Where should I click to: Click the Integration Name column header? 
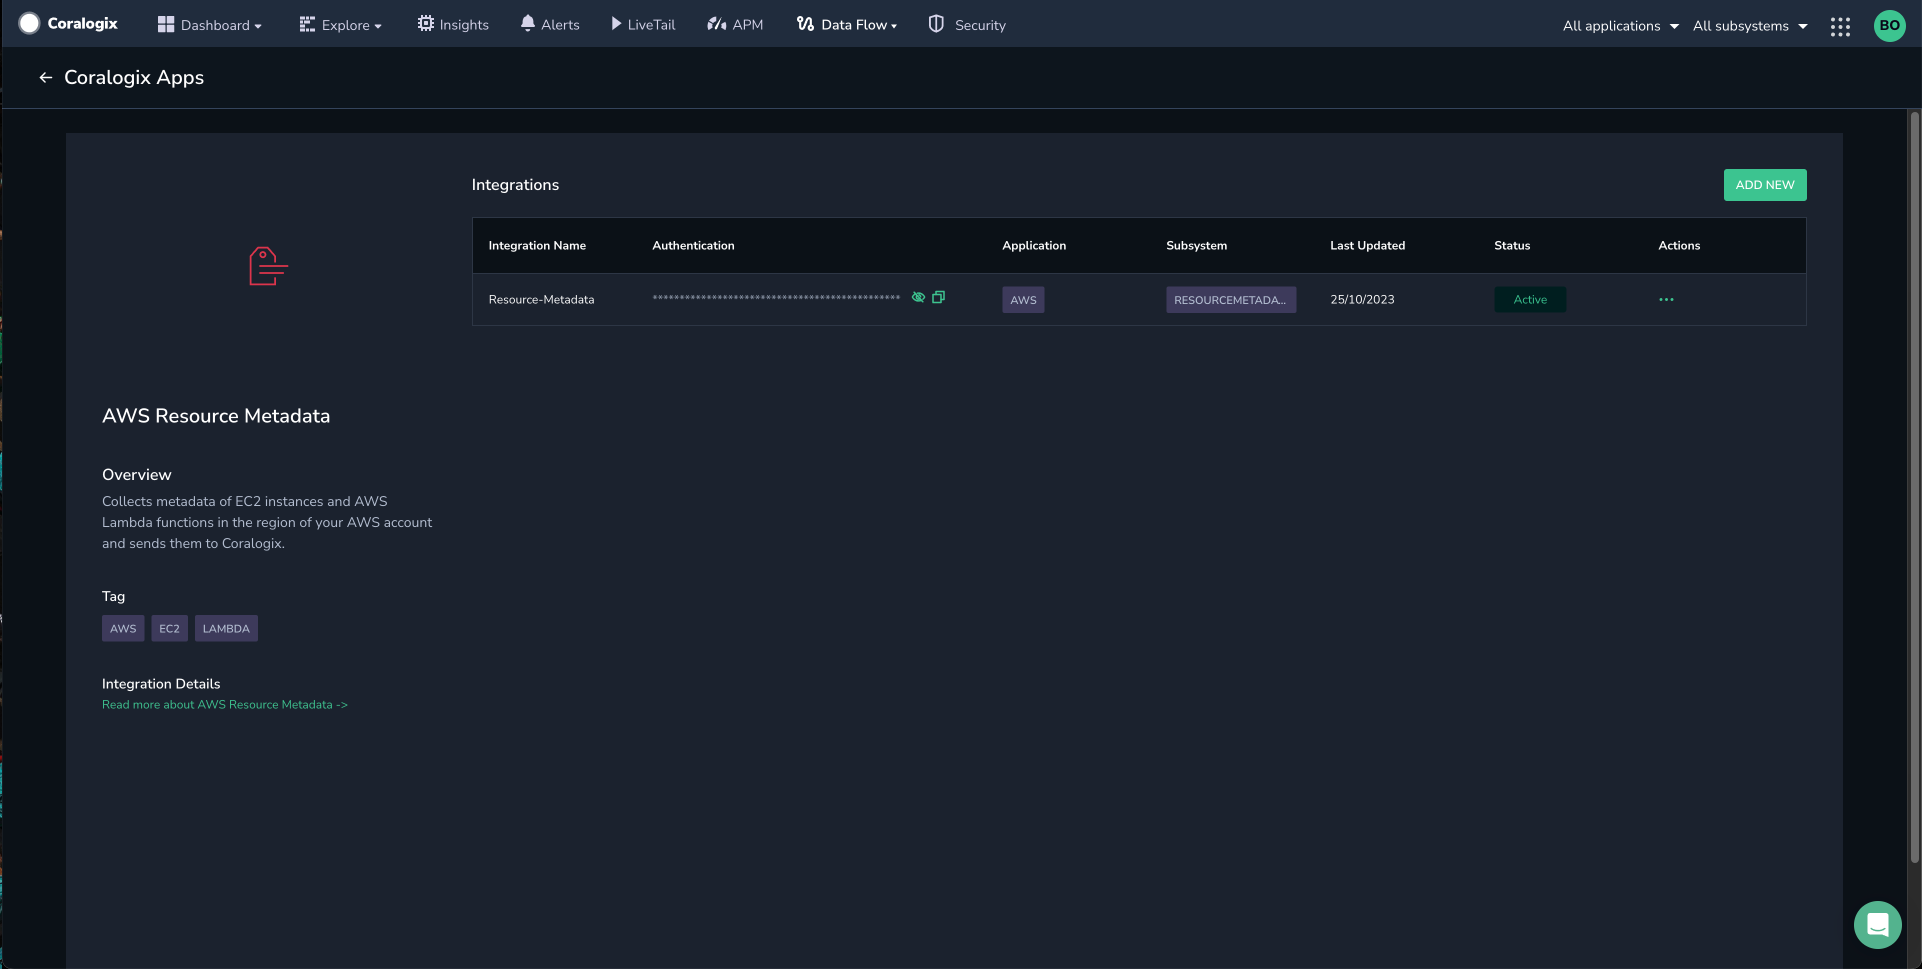[537, 246]
